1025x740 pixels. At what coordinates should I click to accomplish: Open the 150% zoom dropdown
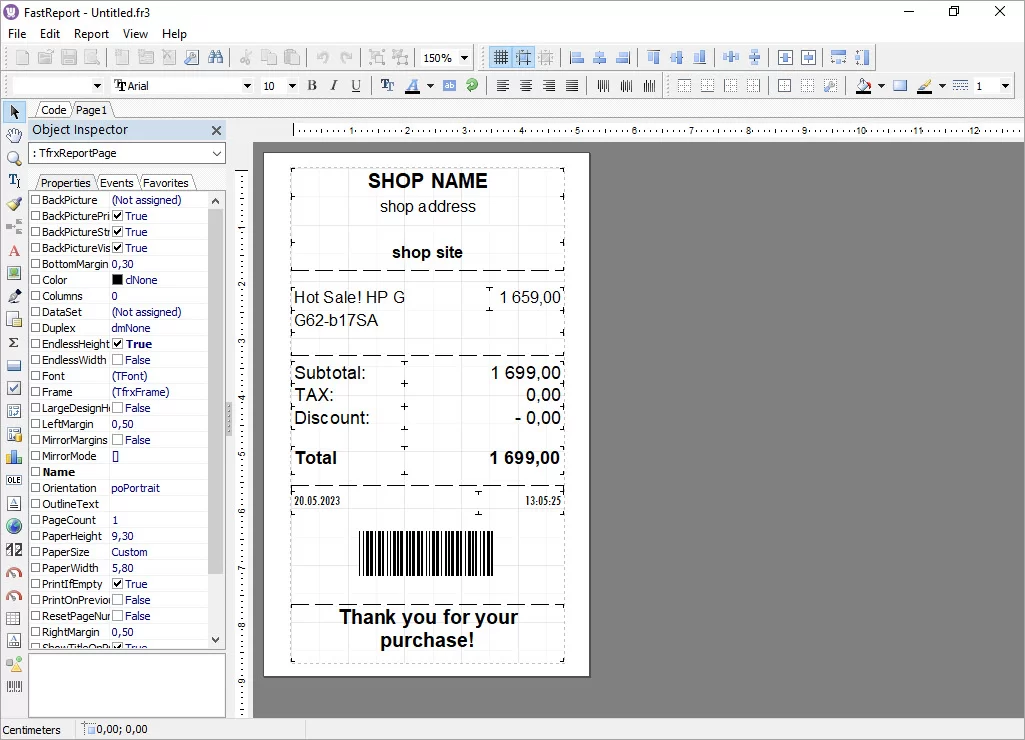click(466, 57)
